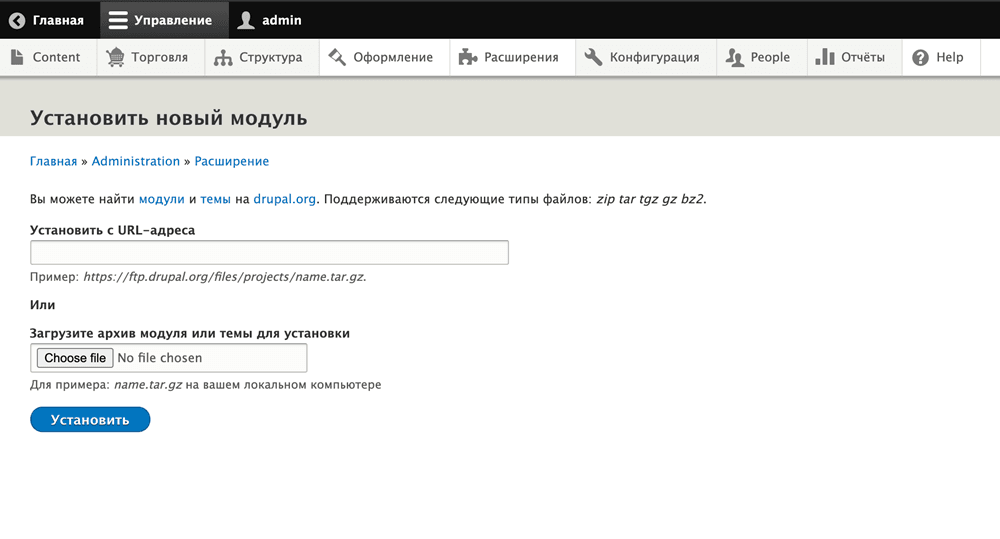Click the Расширения puzzle piece icon
1000x539 pixels.
468,57
